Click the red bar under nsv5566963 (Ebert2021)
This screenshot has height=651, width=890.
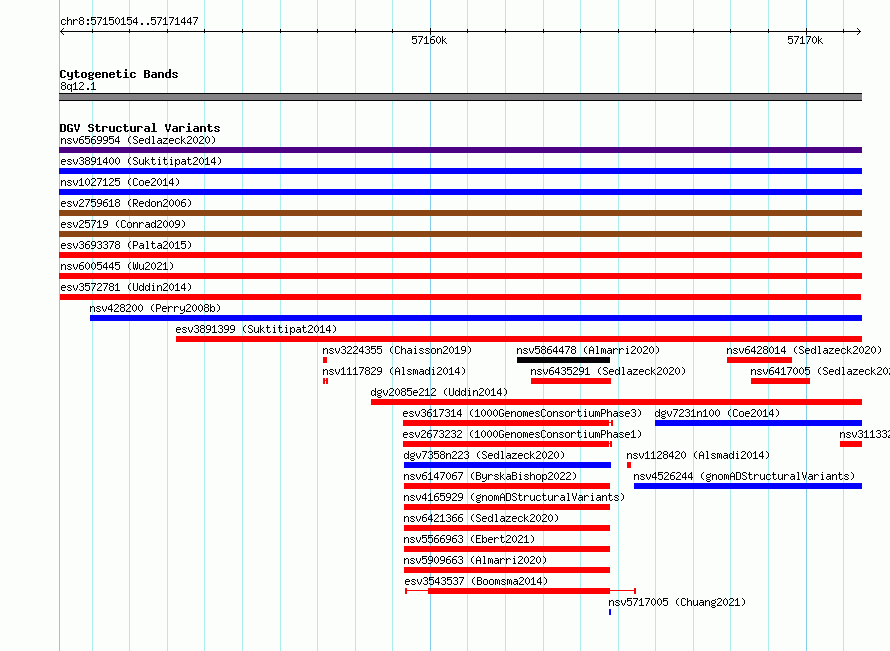coord(507,549)
